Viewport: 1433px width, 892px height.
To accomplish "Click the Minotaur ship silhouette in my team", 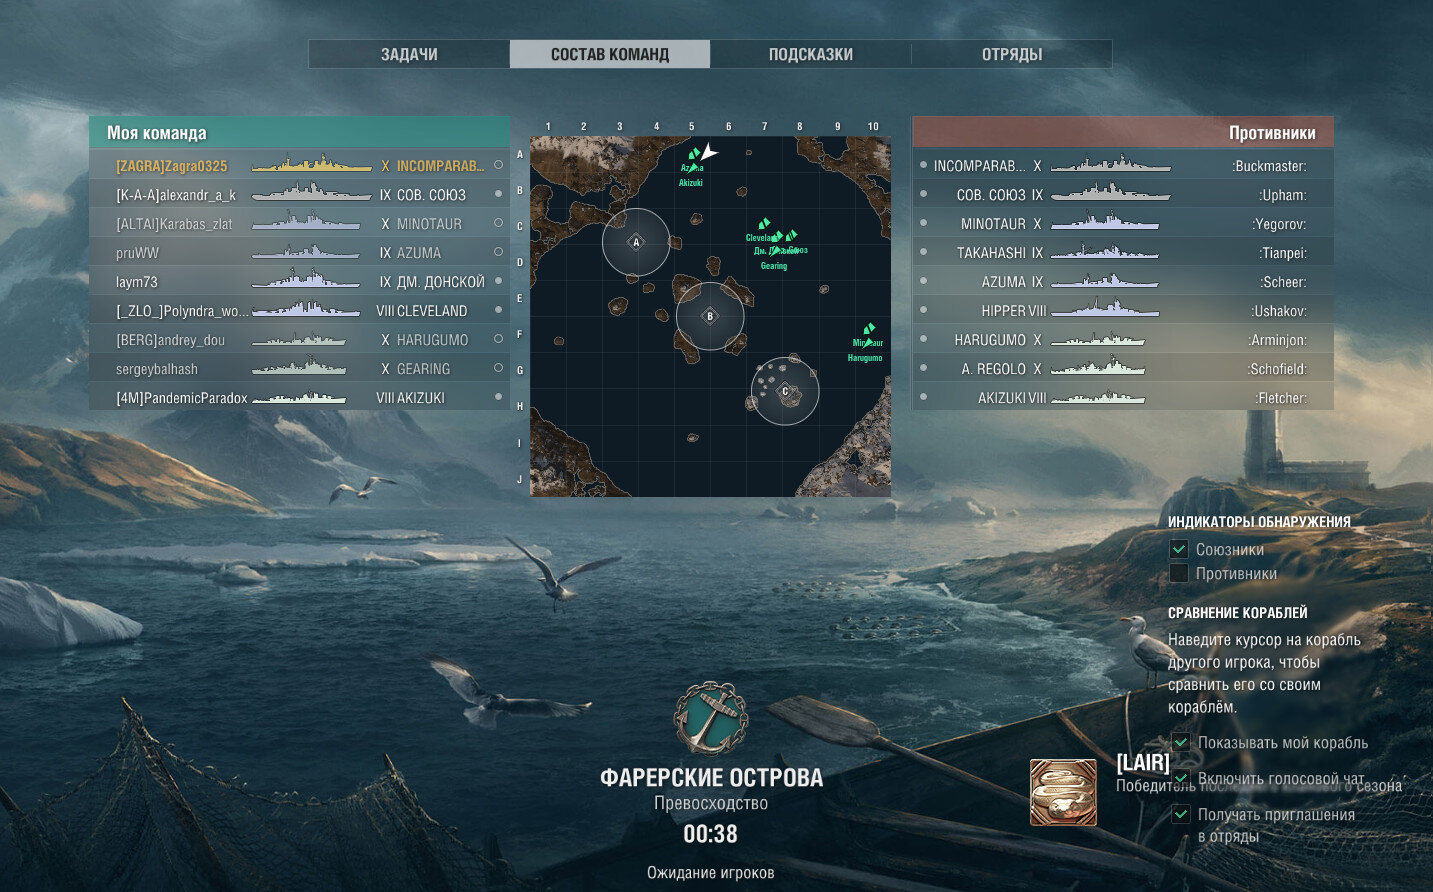I will coord(306,222).
